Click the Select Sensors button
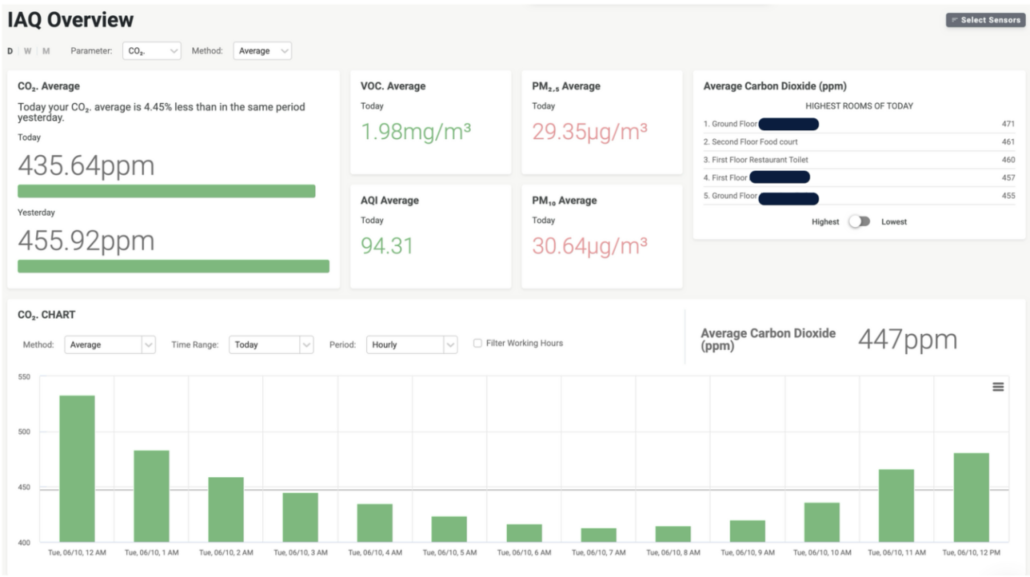The height and width of the screenshot is (577, 1030). point(985,20)
